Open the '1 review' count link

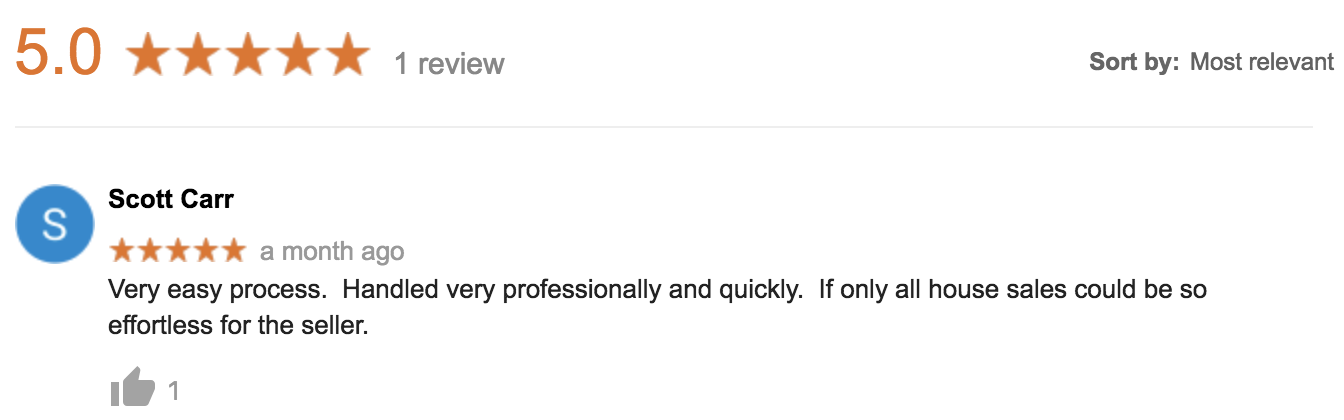pyautogui.click(x=449, y=64)
